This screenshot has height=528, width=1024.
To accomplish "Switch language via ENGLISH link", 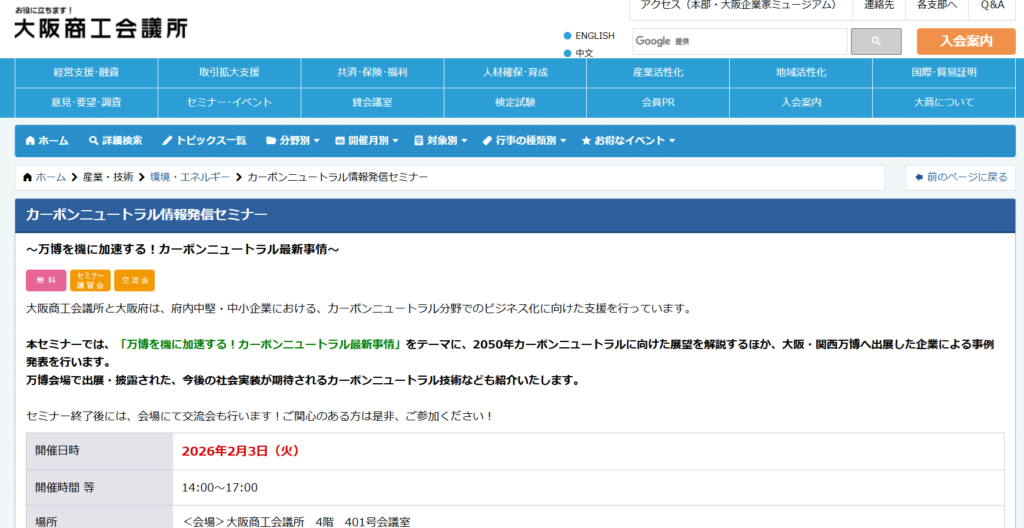I will click(x=594, y=36).
